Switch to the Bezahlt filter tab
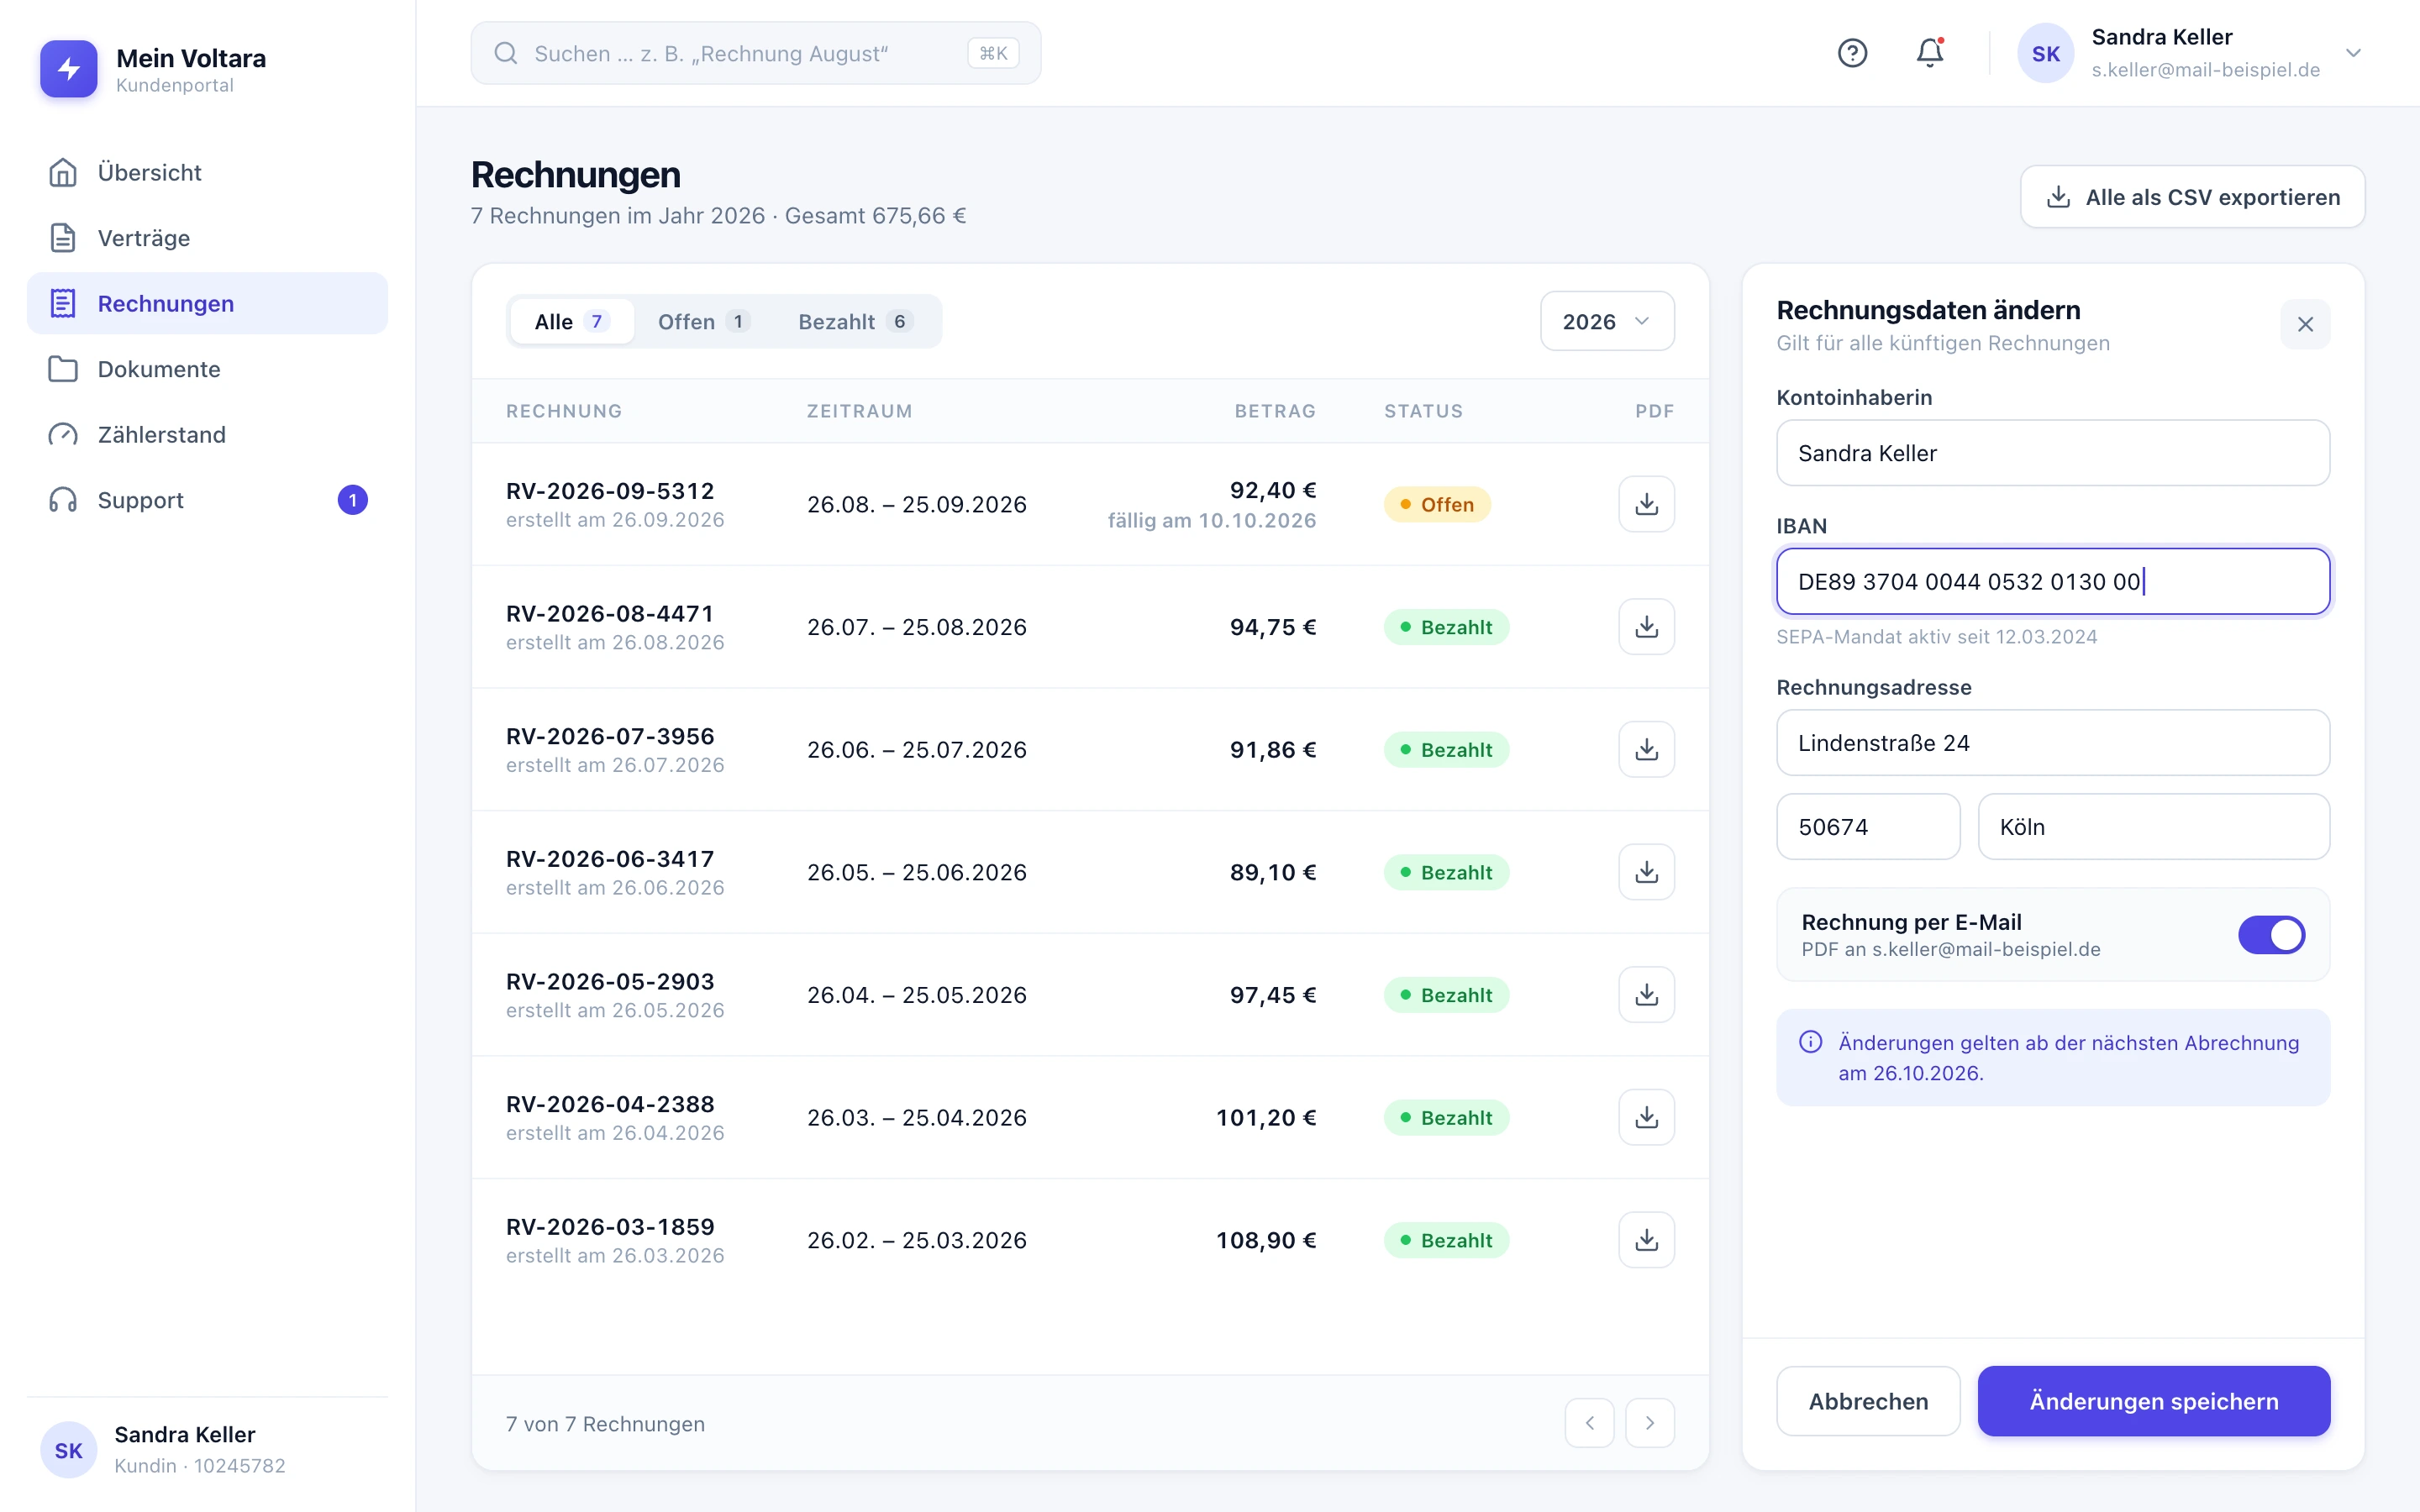 [x=855, y=321]
